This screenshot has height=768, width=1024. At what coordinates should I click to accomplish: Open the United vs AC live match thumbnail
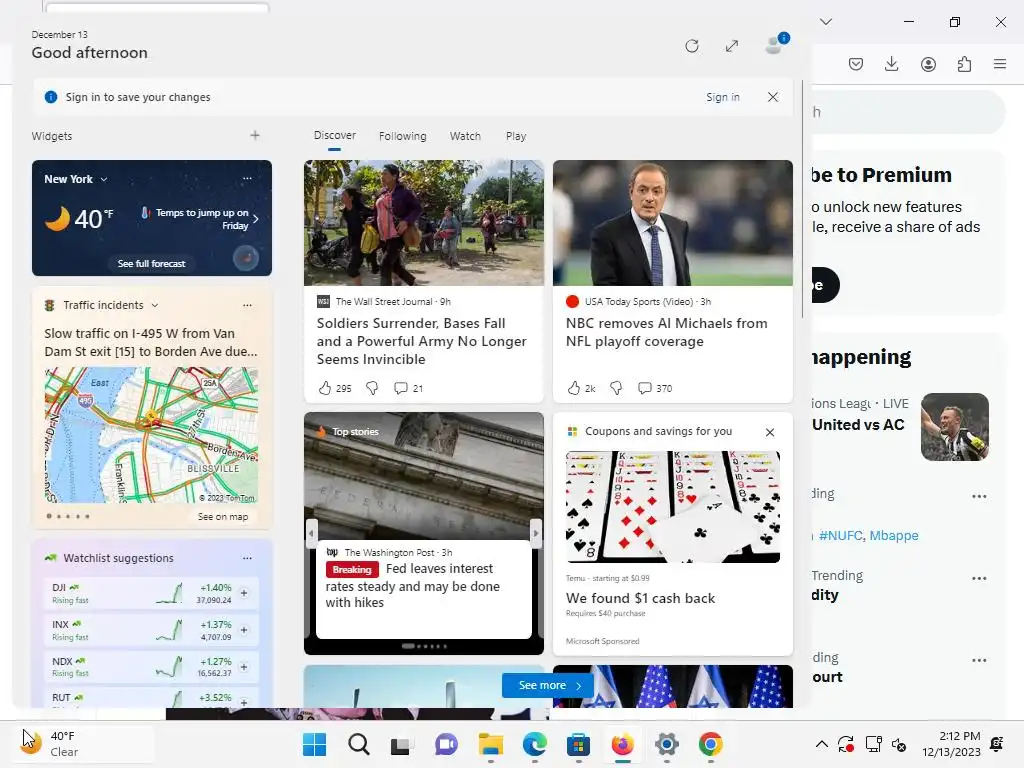click(x=955, y=427)
